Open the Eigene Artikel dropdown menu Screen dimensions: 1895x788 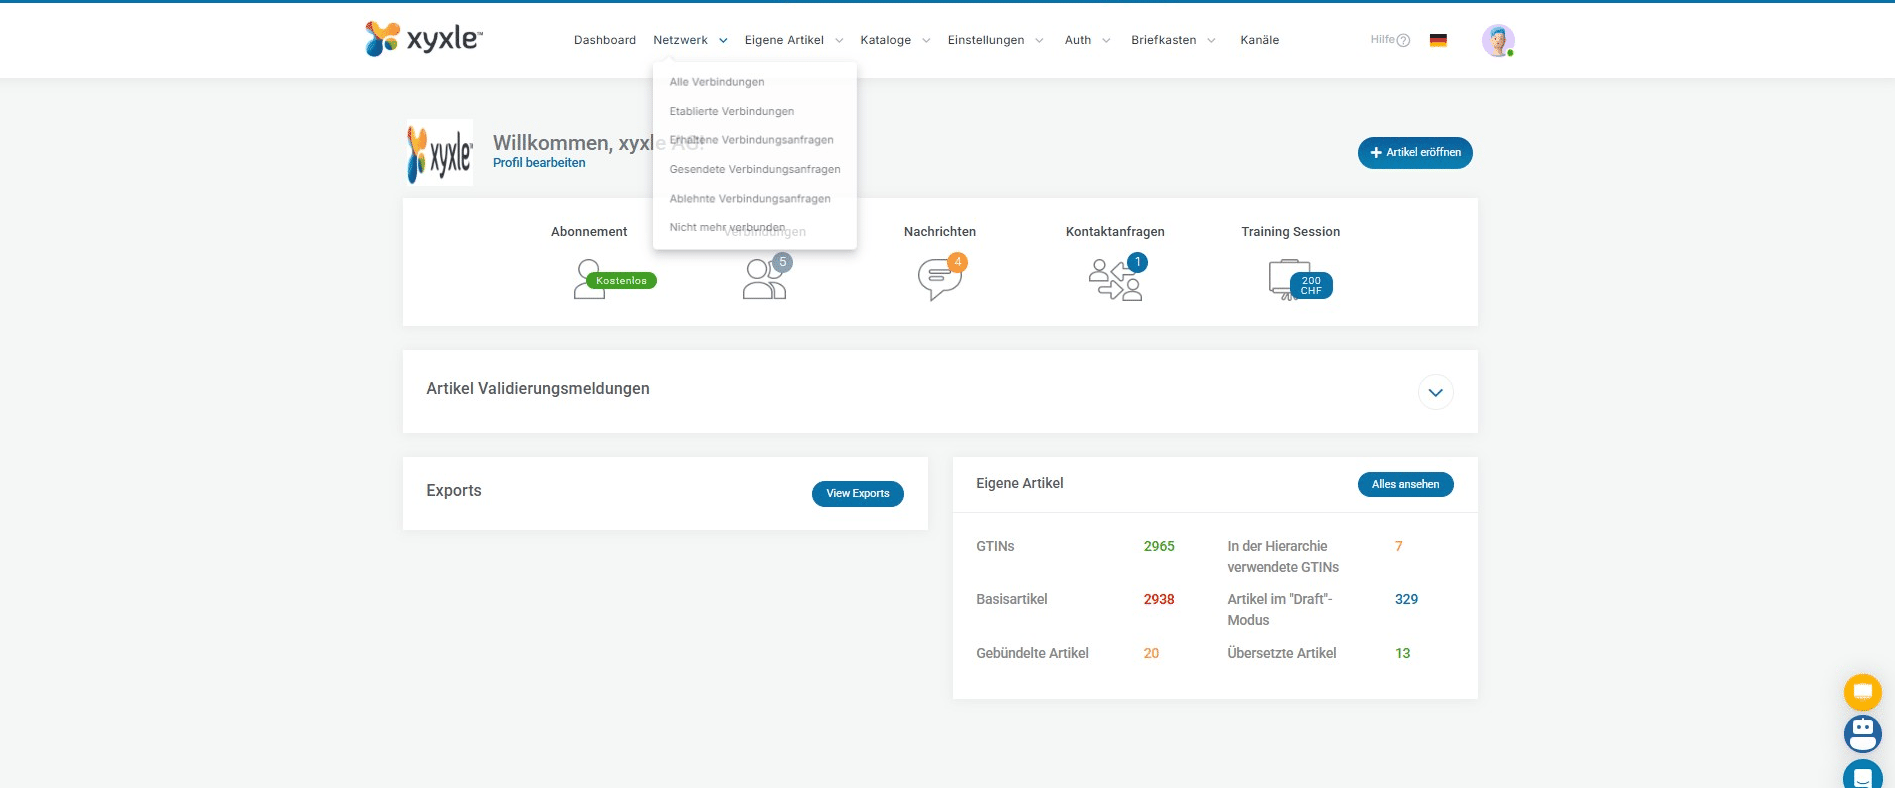click(793, 40)
